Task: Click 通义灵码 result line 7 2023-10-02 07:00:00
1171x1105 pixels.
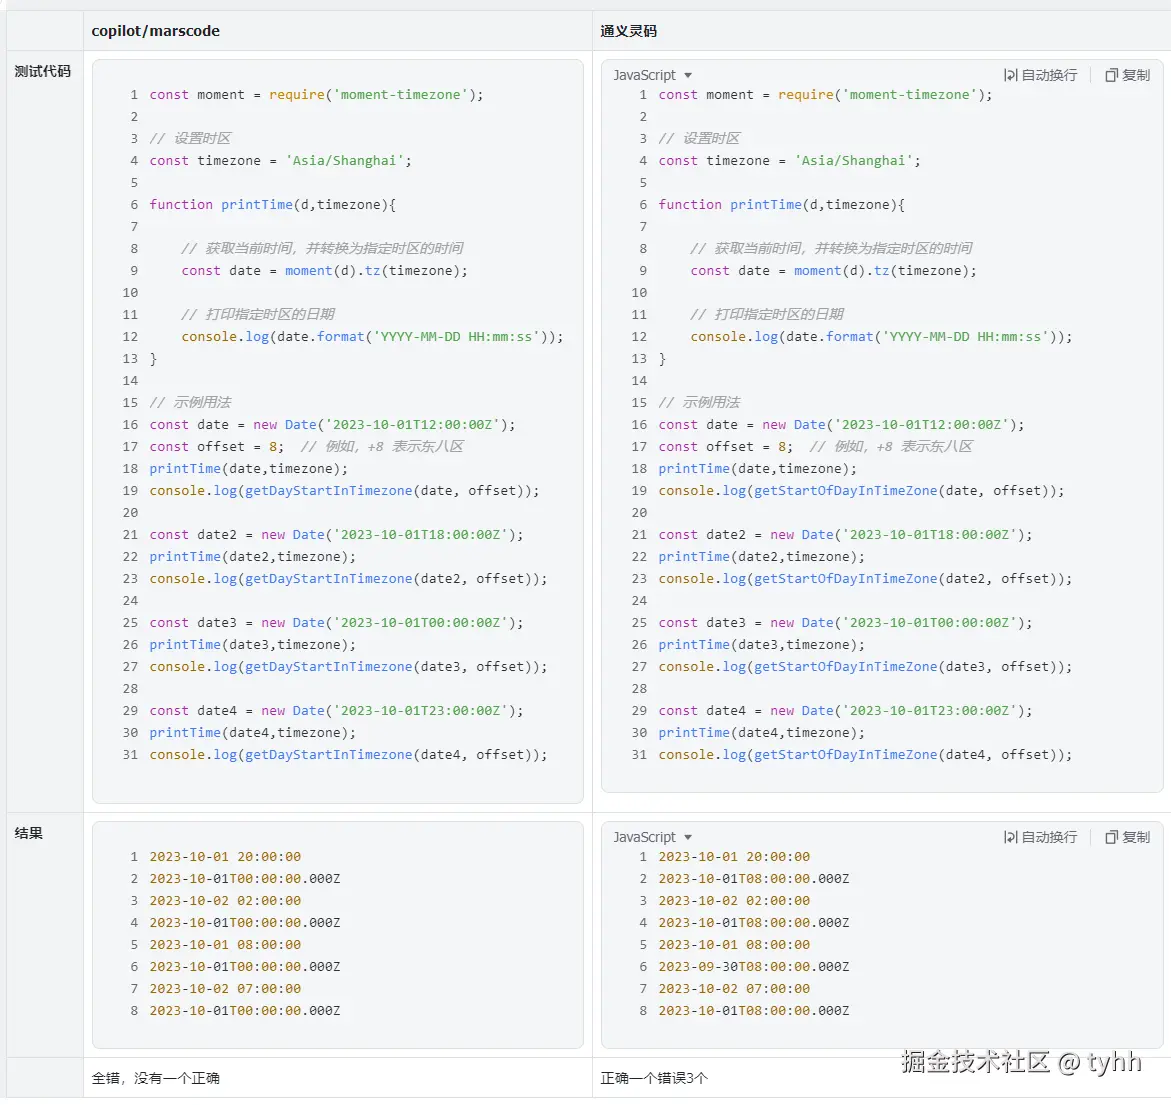Action: click(x=734, y=989)
